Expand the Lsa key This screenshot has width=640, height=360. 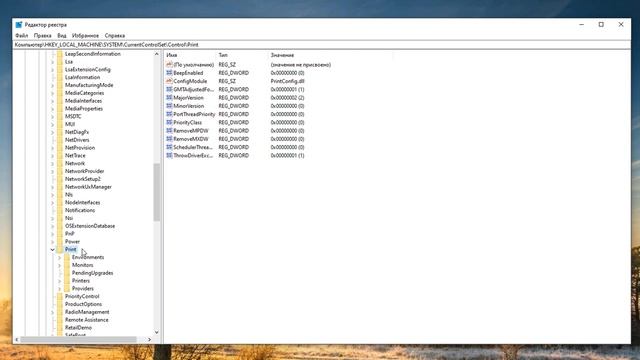point(53,62)
